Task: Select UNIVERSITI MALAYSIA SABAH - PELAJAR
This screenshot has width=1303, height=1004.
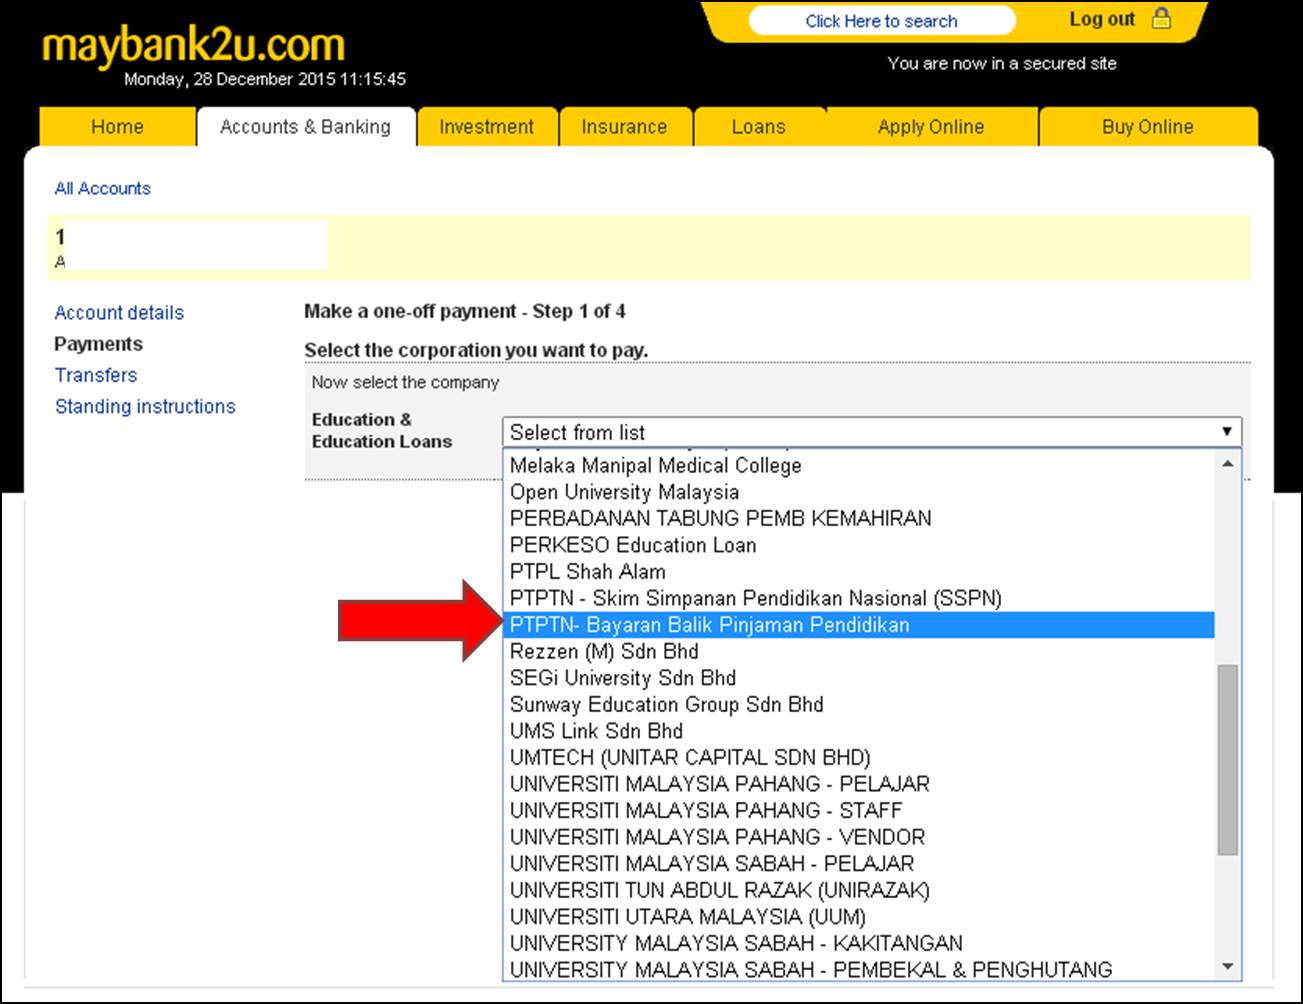Action: [858, 863]
